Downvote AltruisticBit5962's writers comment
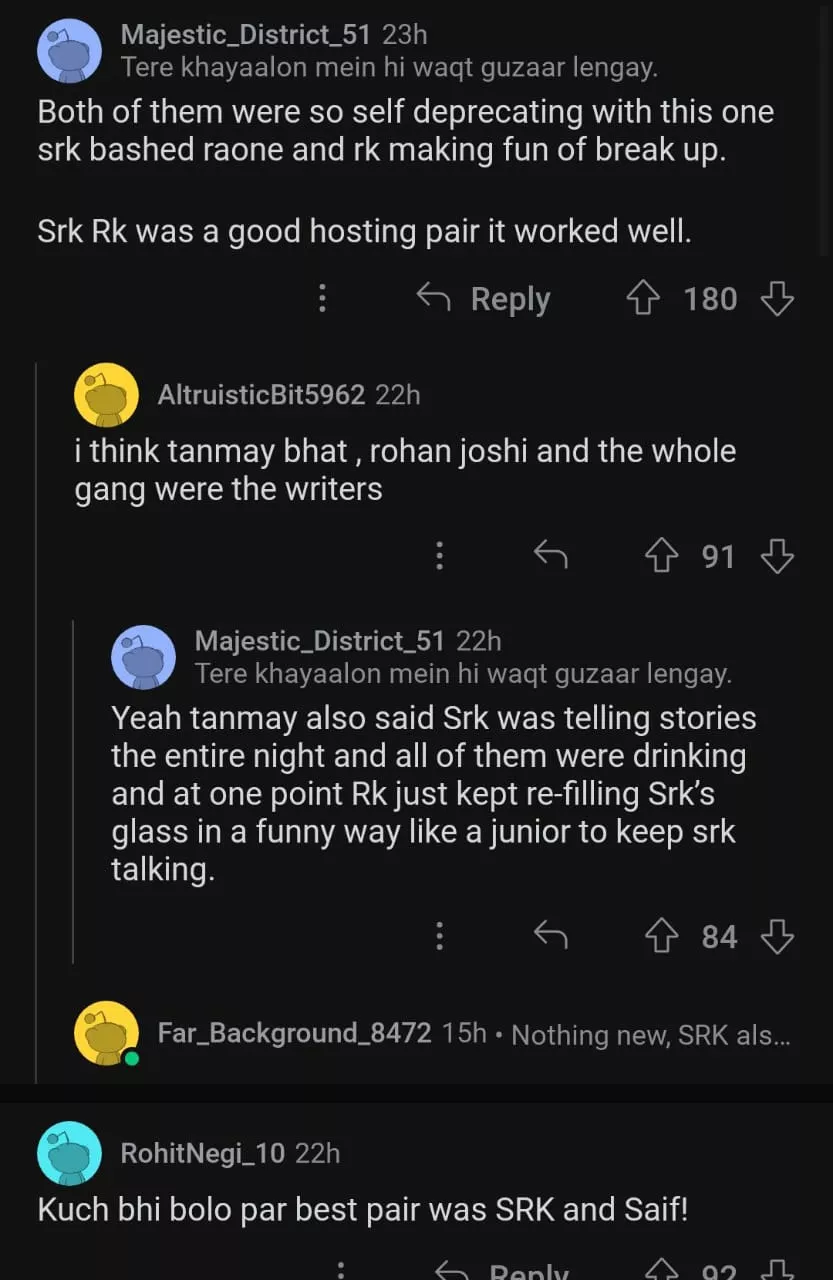The height and width of the screenshot is (1280, 833). tap(777, 556)
